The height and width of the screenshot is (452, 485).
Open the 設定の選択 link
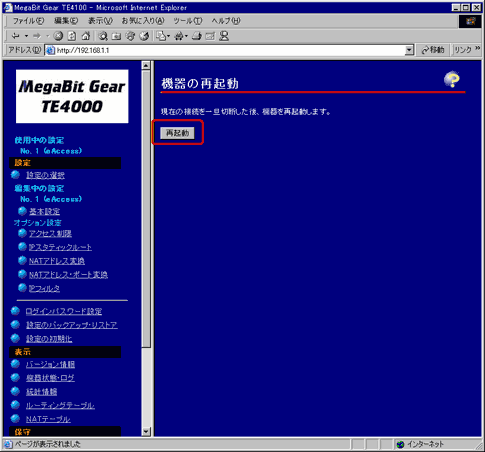[x=45, y=175]
